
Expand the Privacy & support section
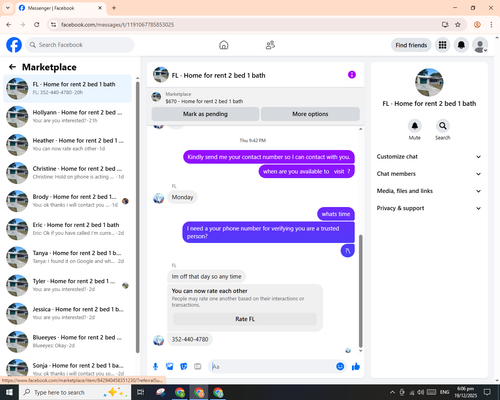pyautogui.click(x=429, y=208)
